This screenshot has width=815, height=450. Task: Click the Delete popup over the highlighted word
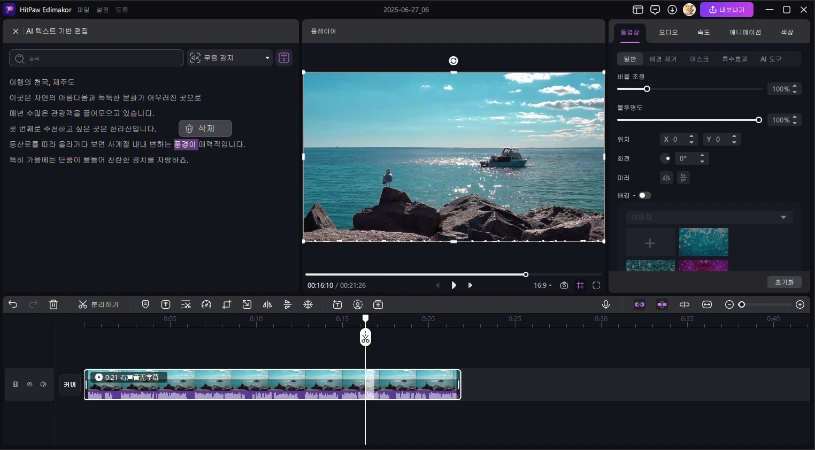[205, 128]
